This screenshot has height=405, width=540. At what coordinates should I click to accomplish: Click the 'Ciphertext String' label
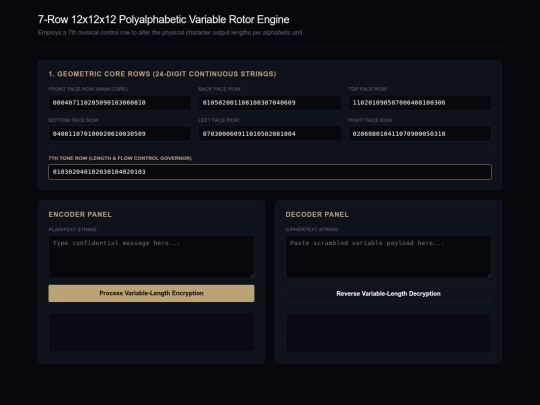point(312,229)
